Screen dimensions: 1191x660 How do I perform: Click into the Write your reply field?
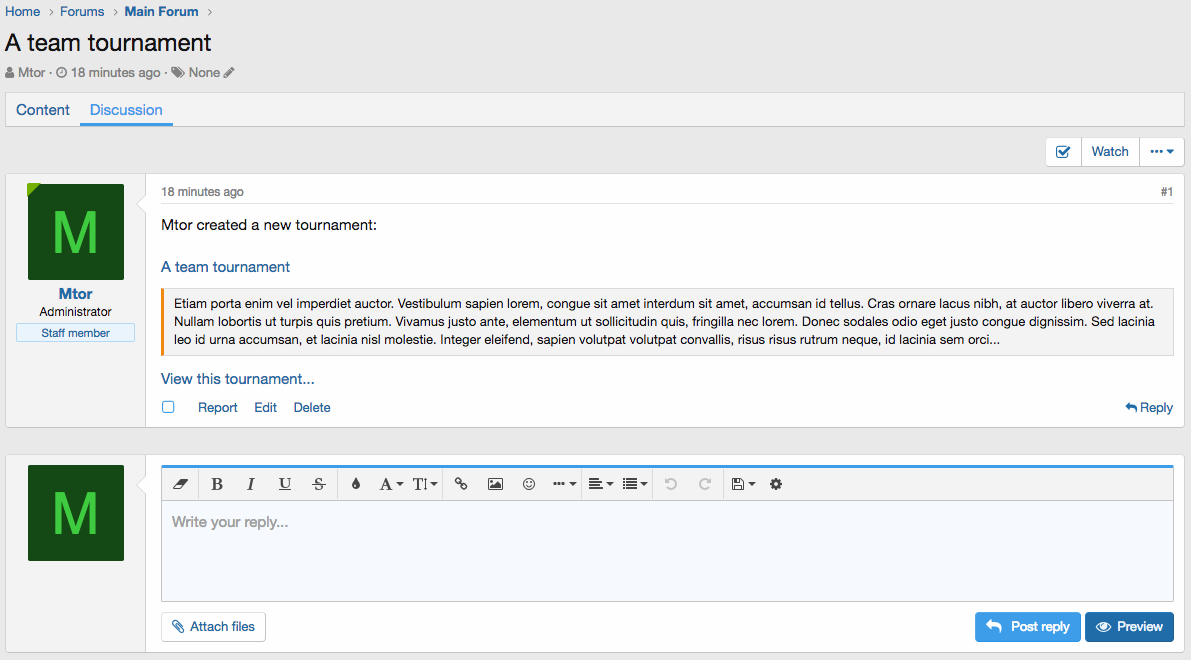point(667,550)
